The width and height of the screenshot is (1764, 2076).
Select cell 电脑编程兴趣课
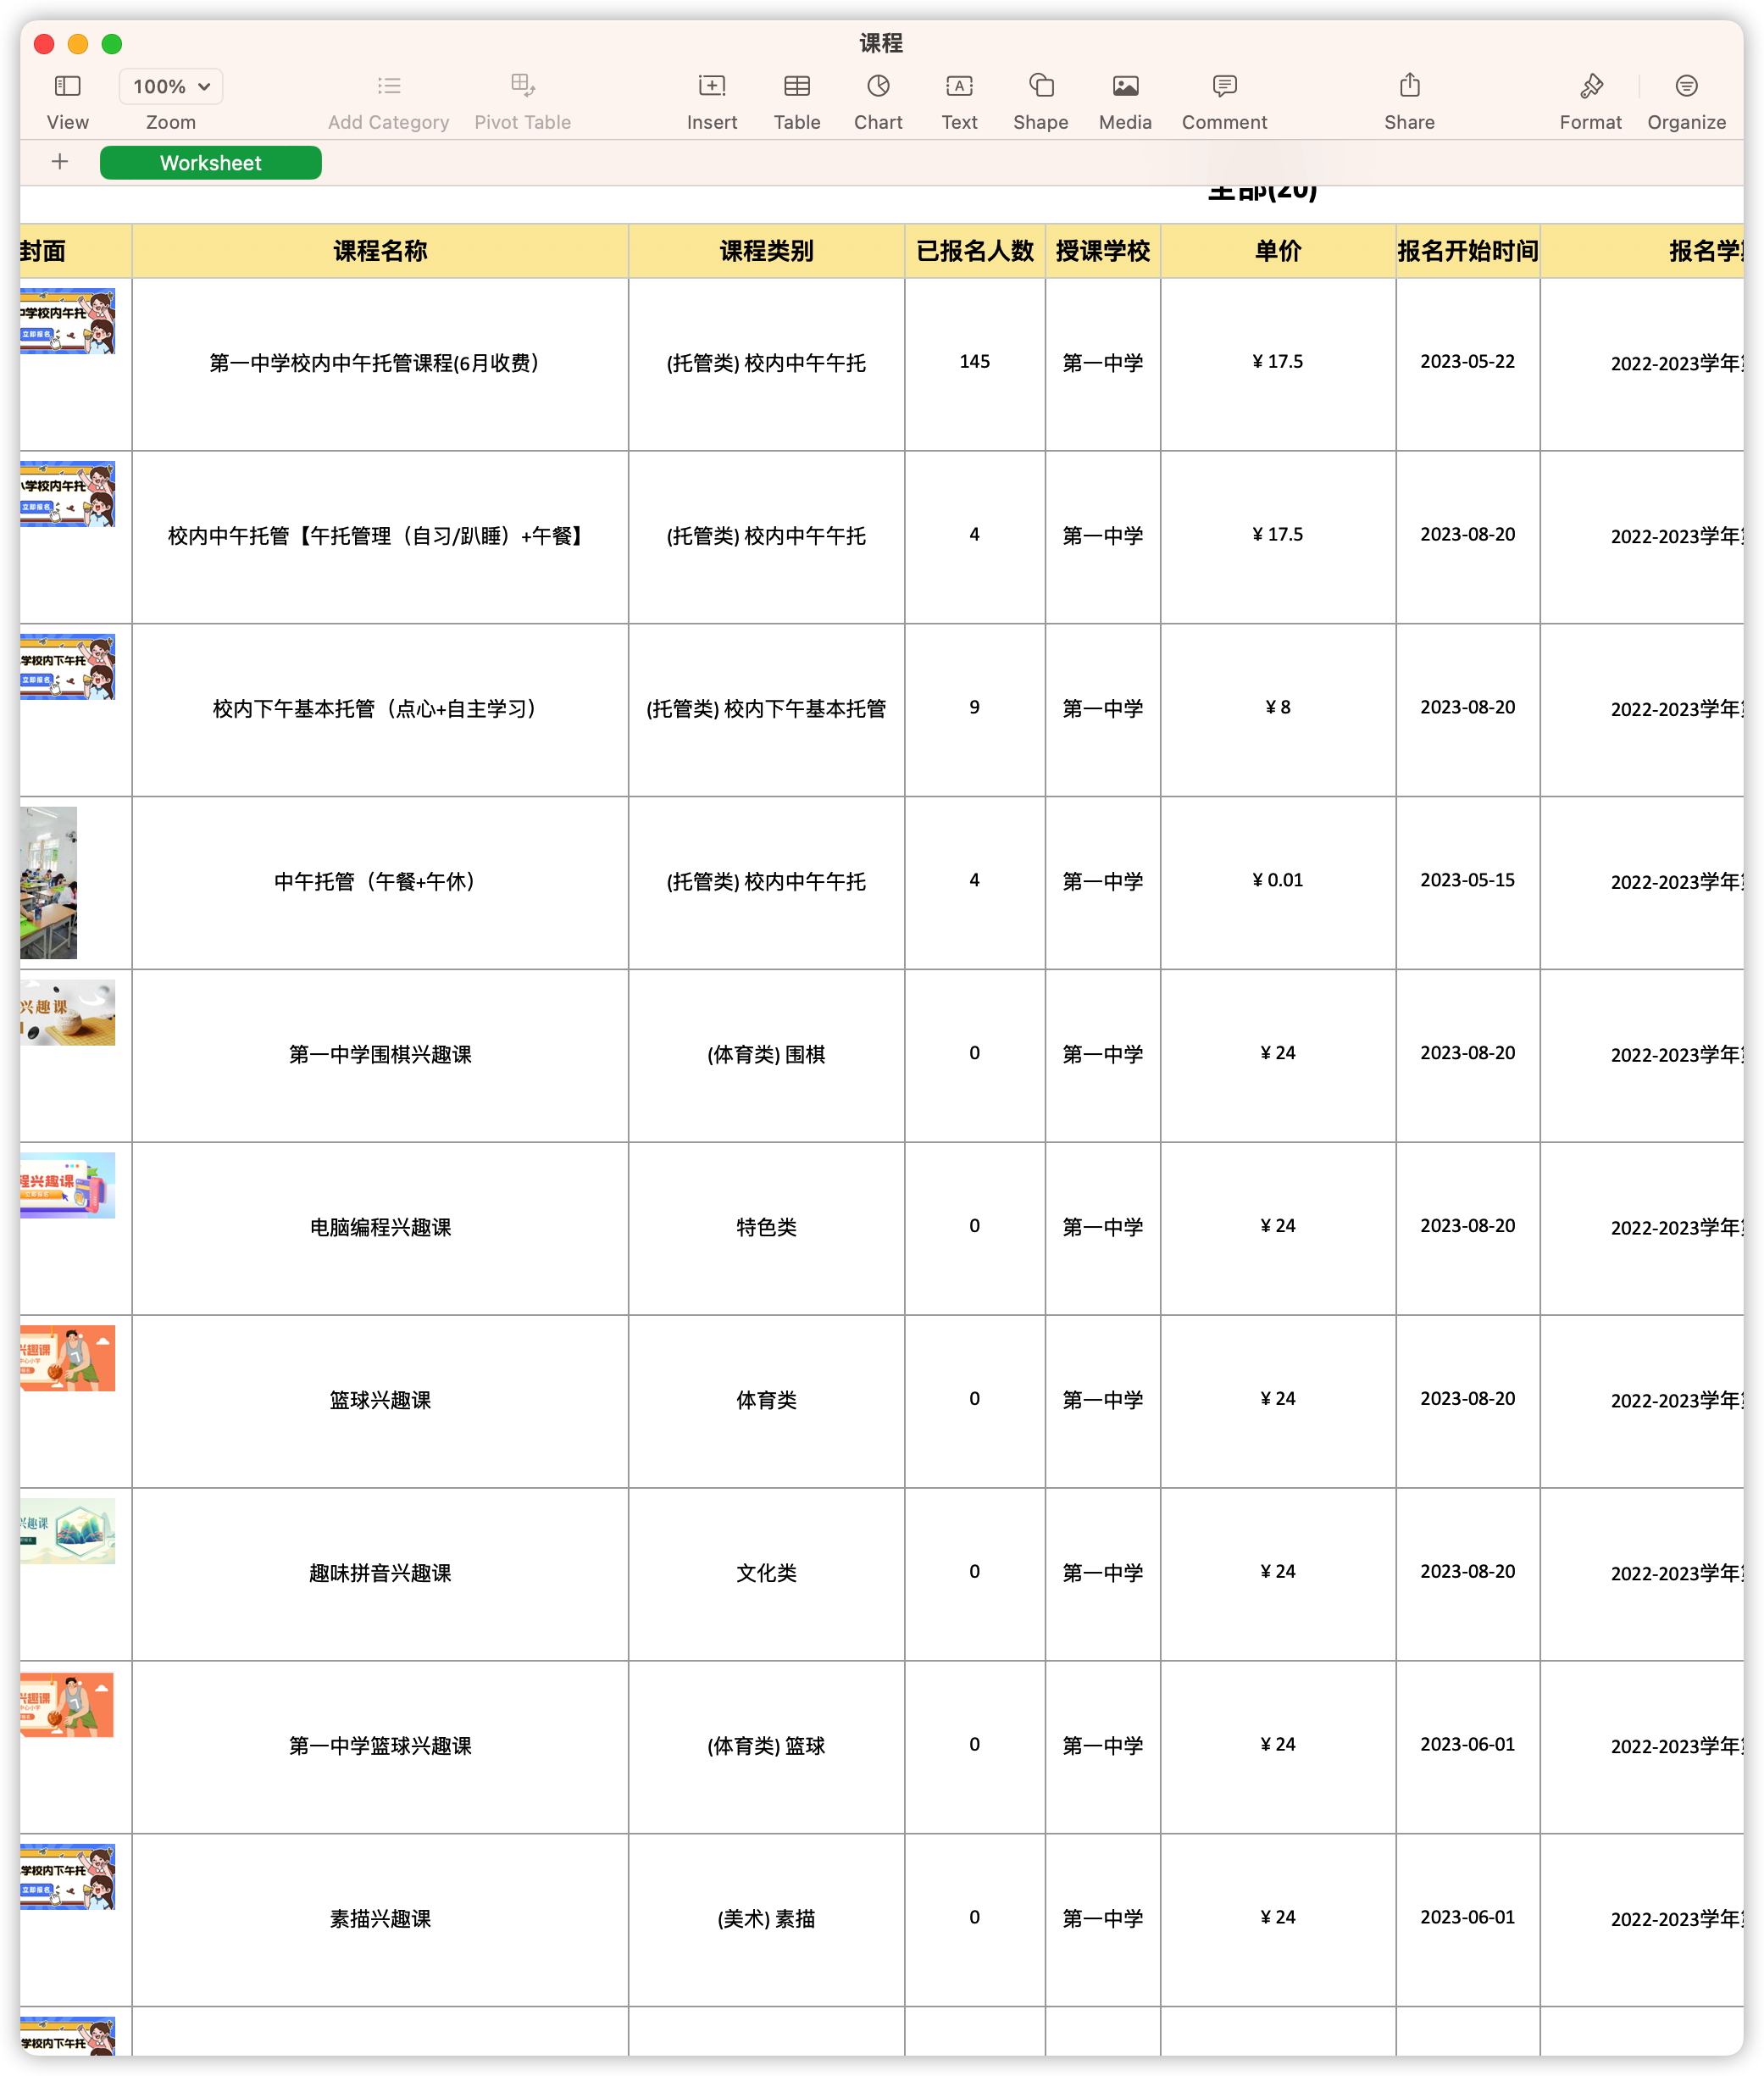pyautogui.click(x=380, y=1228)
